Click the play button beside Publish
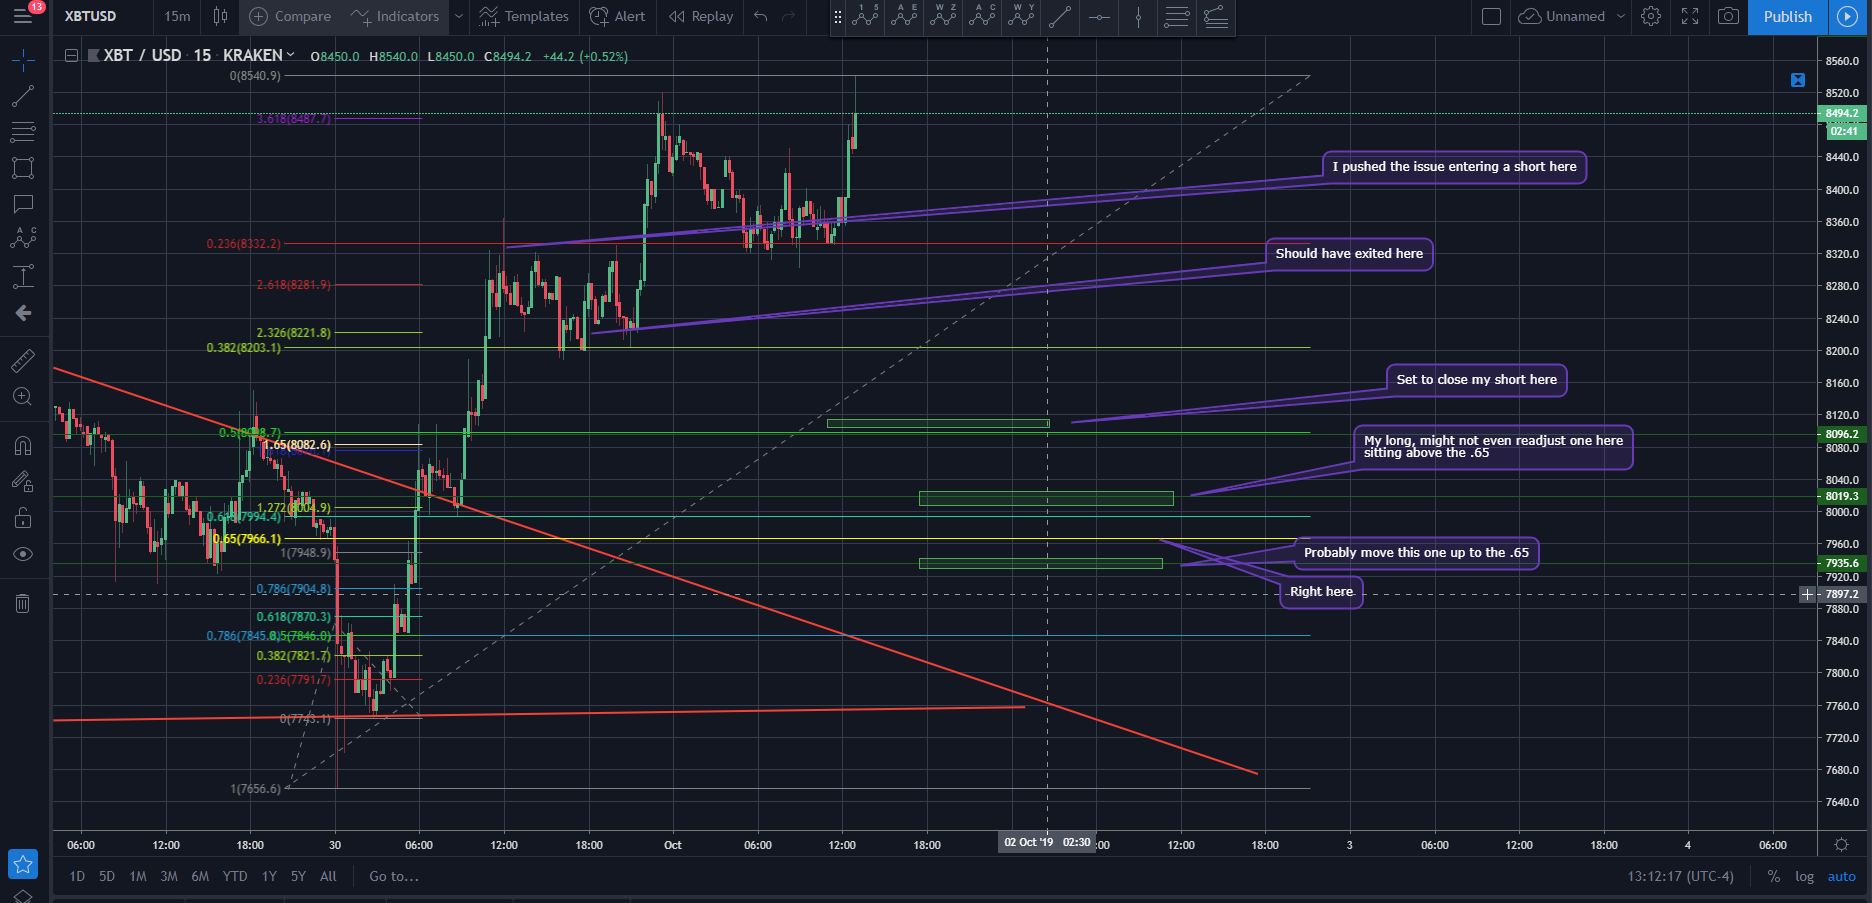 coord(1847,16)
